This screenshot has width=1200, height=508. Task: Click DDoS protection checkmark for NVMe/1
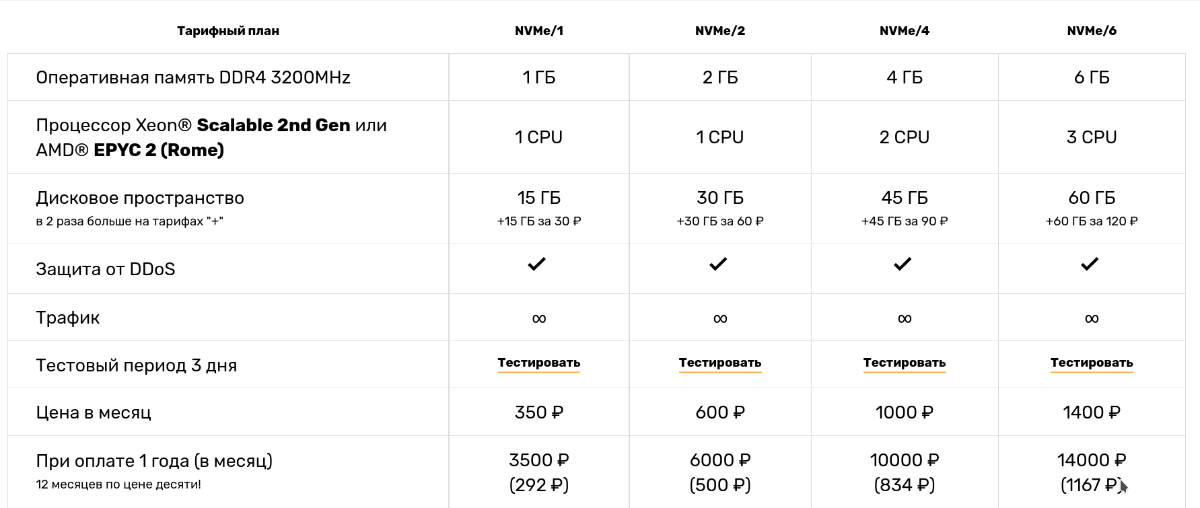[539, 265]
